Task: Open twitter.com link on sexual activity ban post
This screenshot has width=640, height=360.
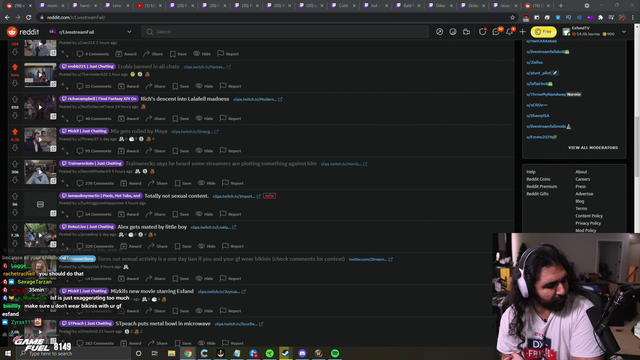Action: coord(370,259)
